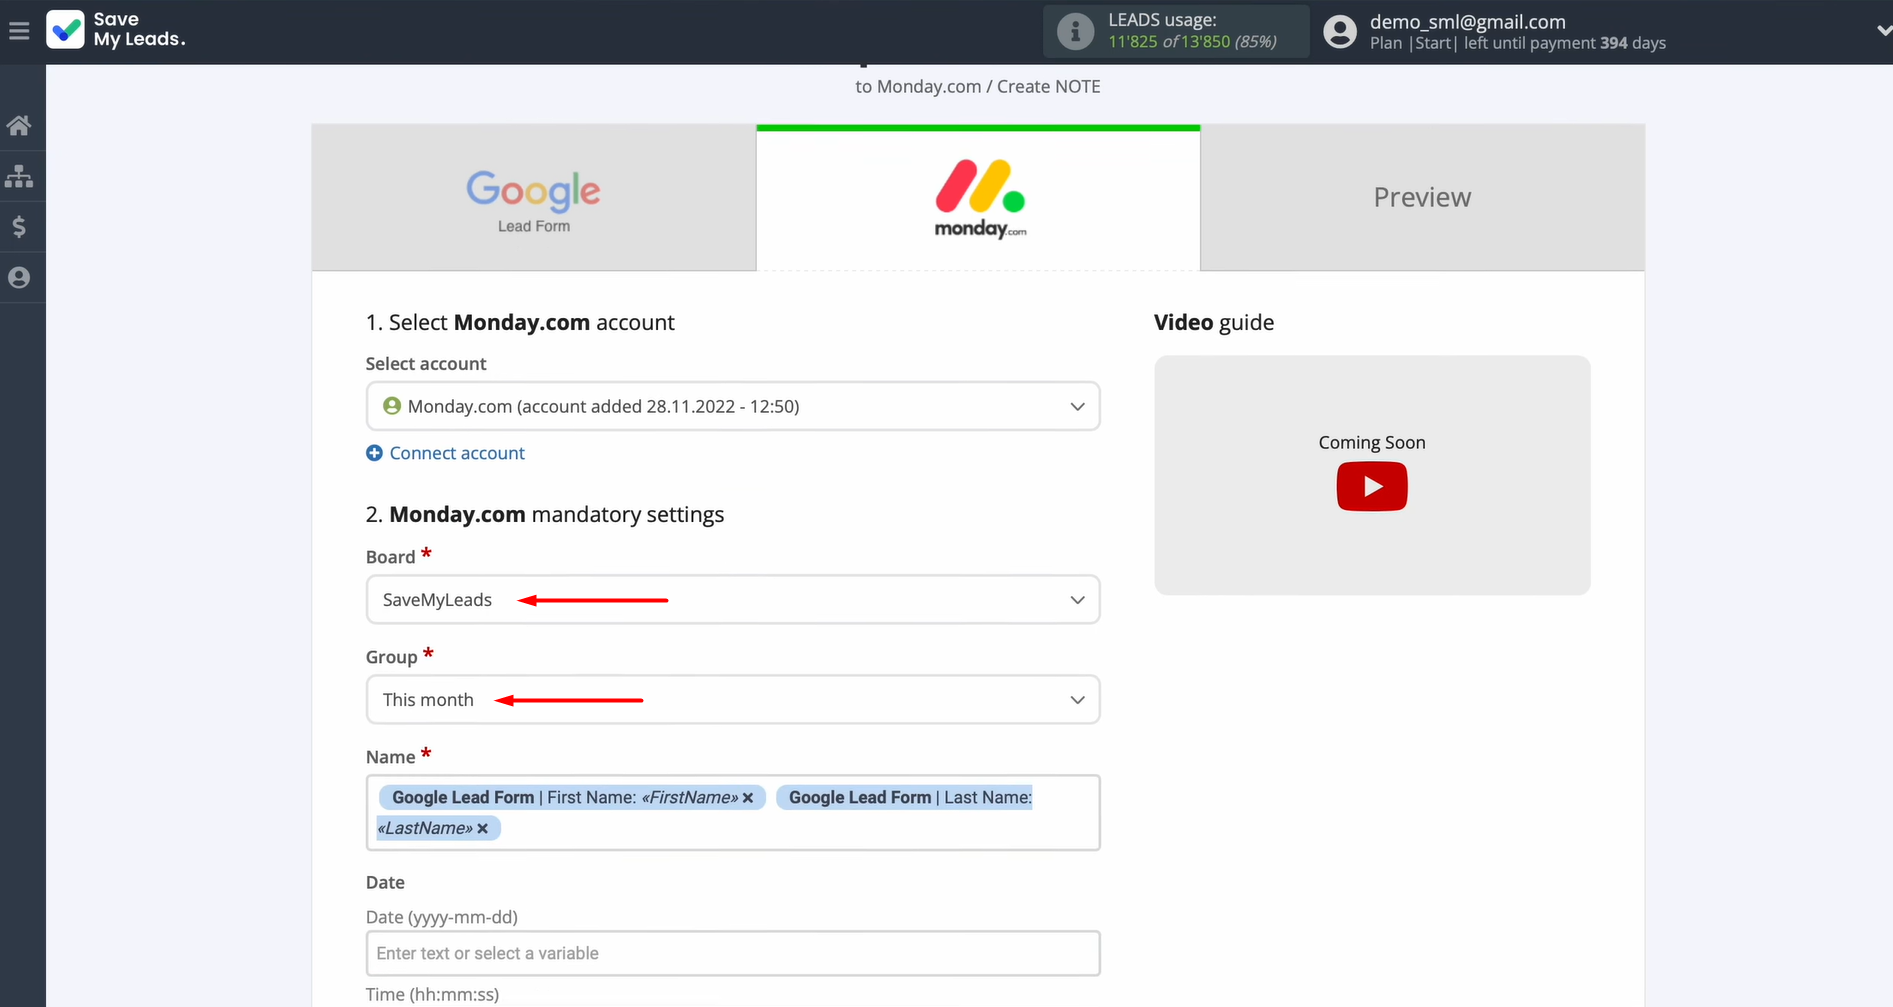Screen dimensions: 1893x1007
Task: Select the Monday.com tab
Action: point(978,199)
